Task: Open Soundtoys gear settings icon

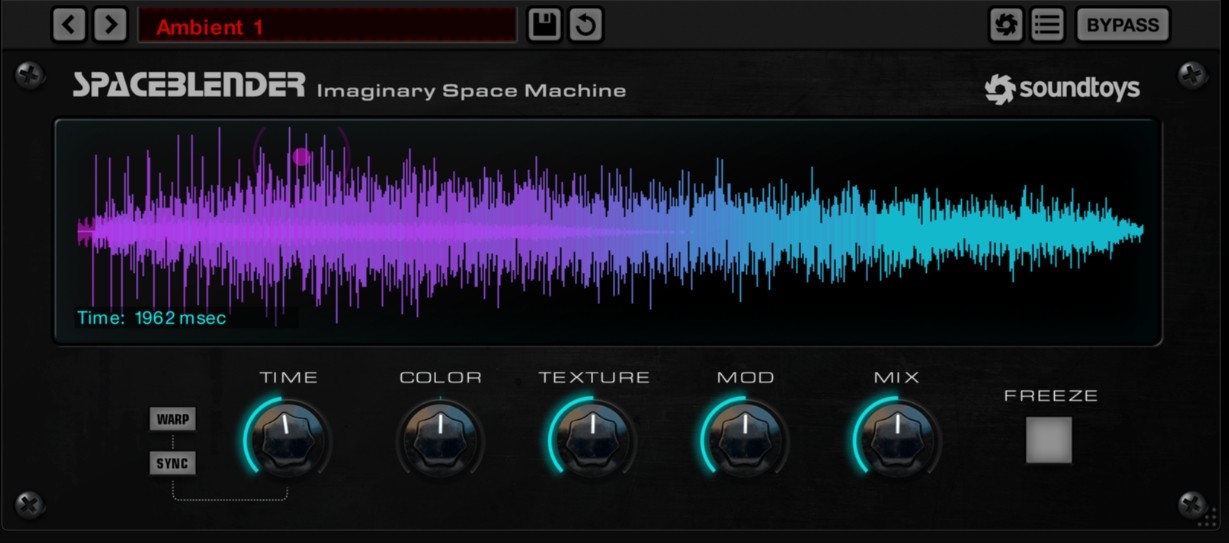Action: tap(1006, 24)
